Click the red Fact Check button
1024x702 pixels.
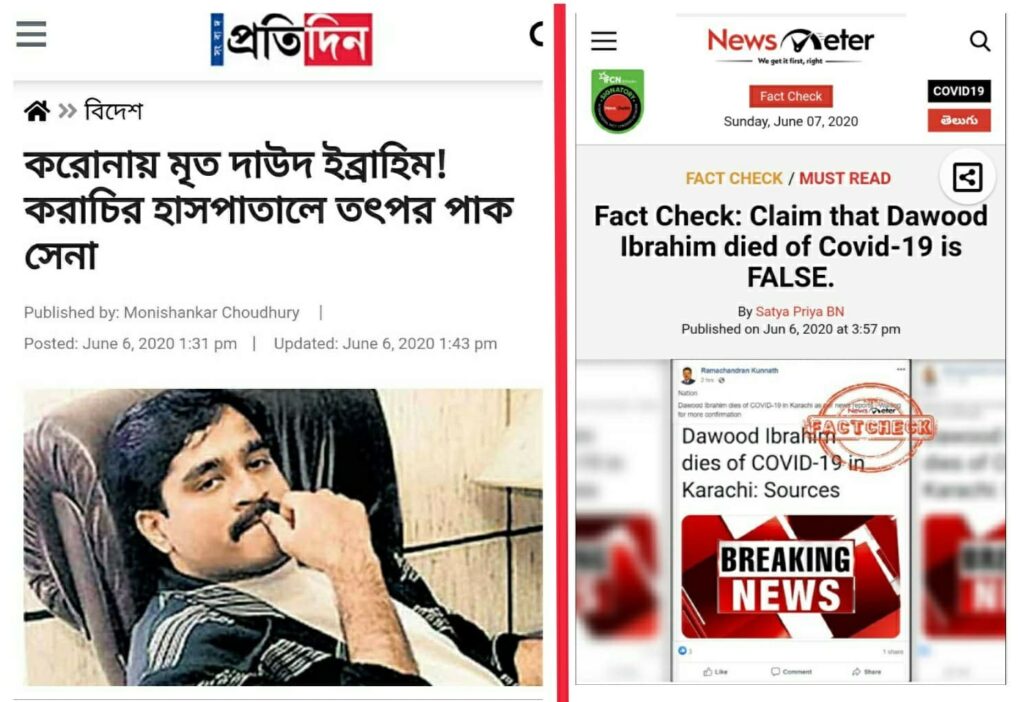point(791,96)
